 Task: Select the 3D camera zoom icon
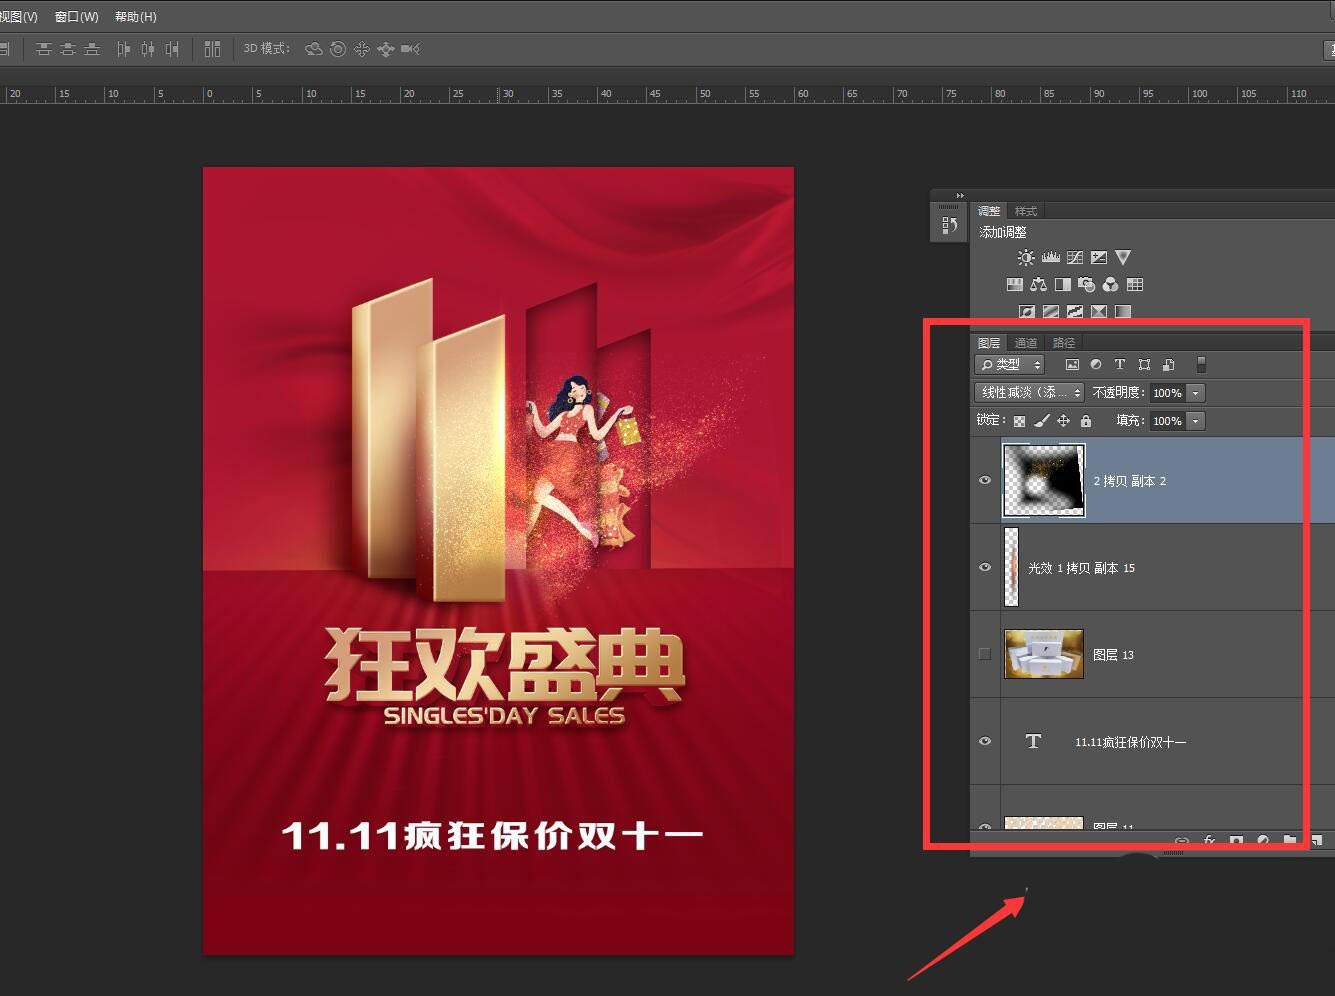tap(410, 48)
